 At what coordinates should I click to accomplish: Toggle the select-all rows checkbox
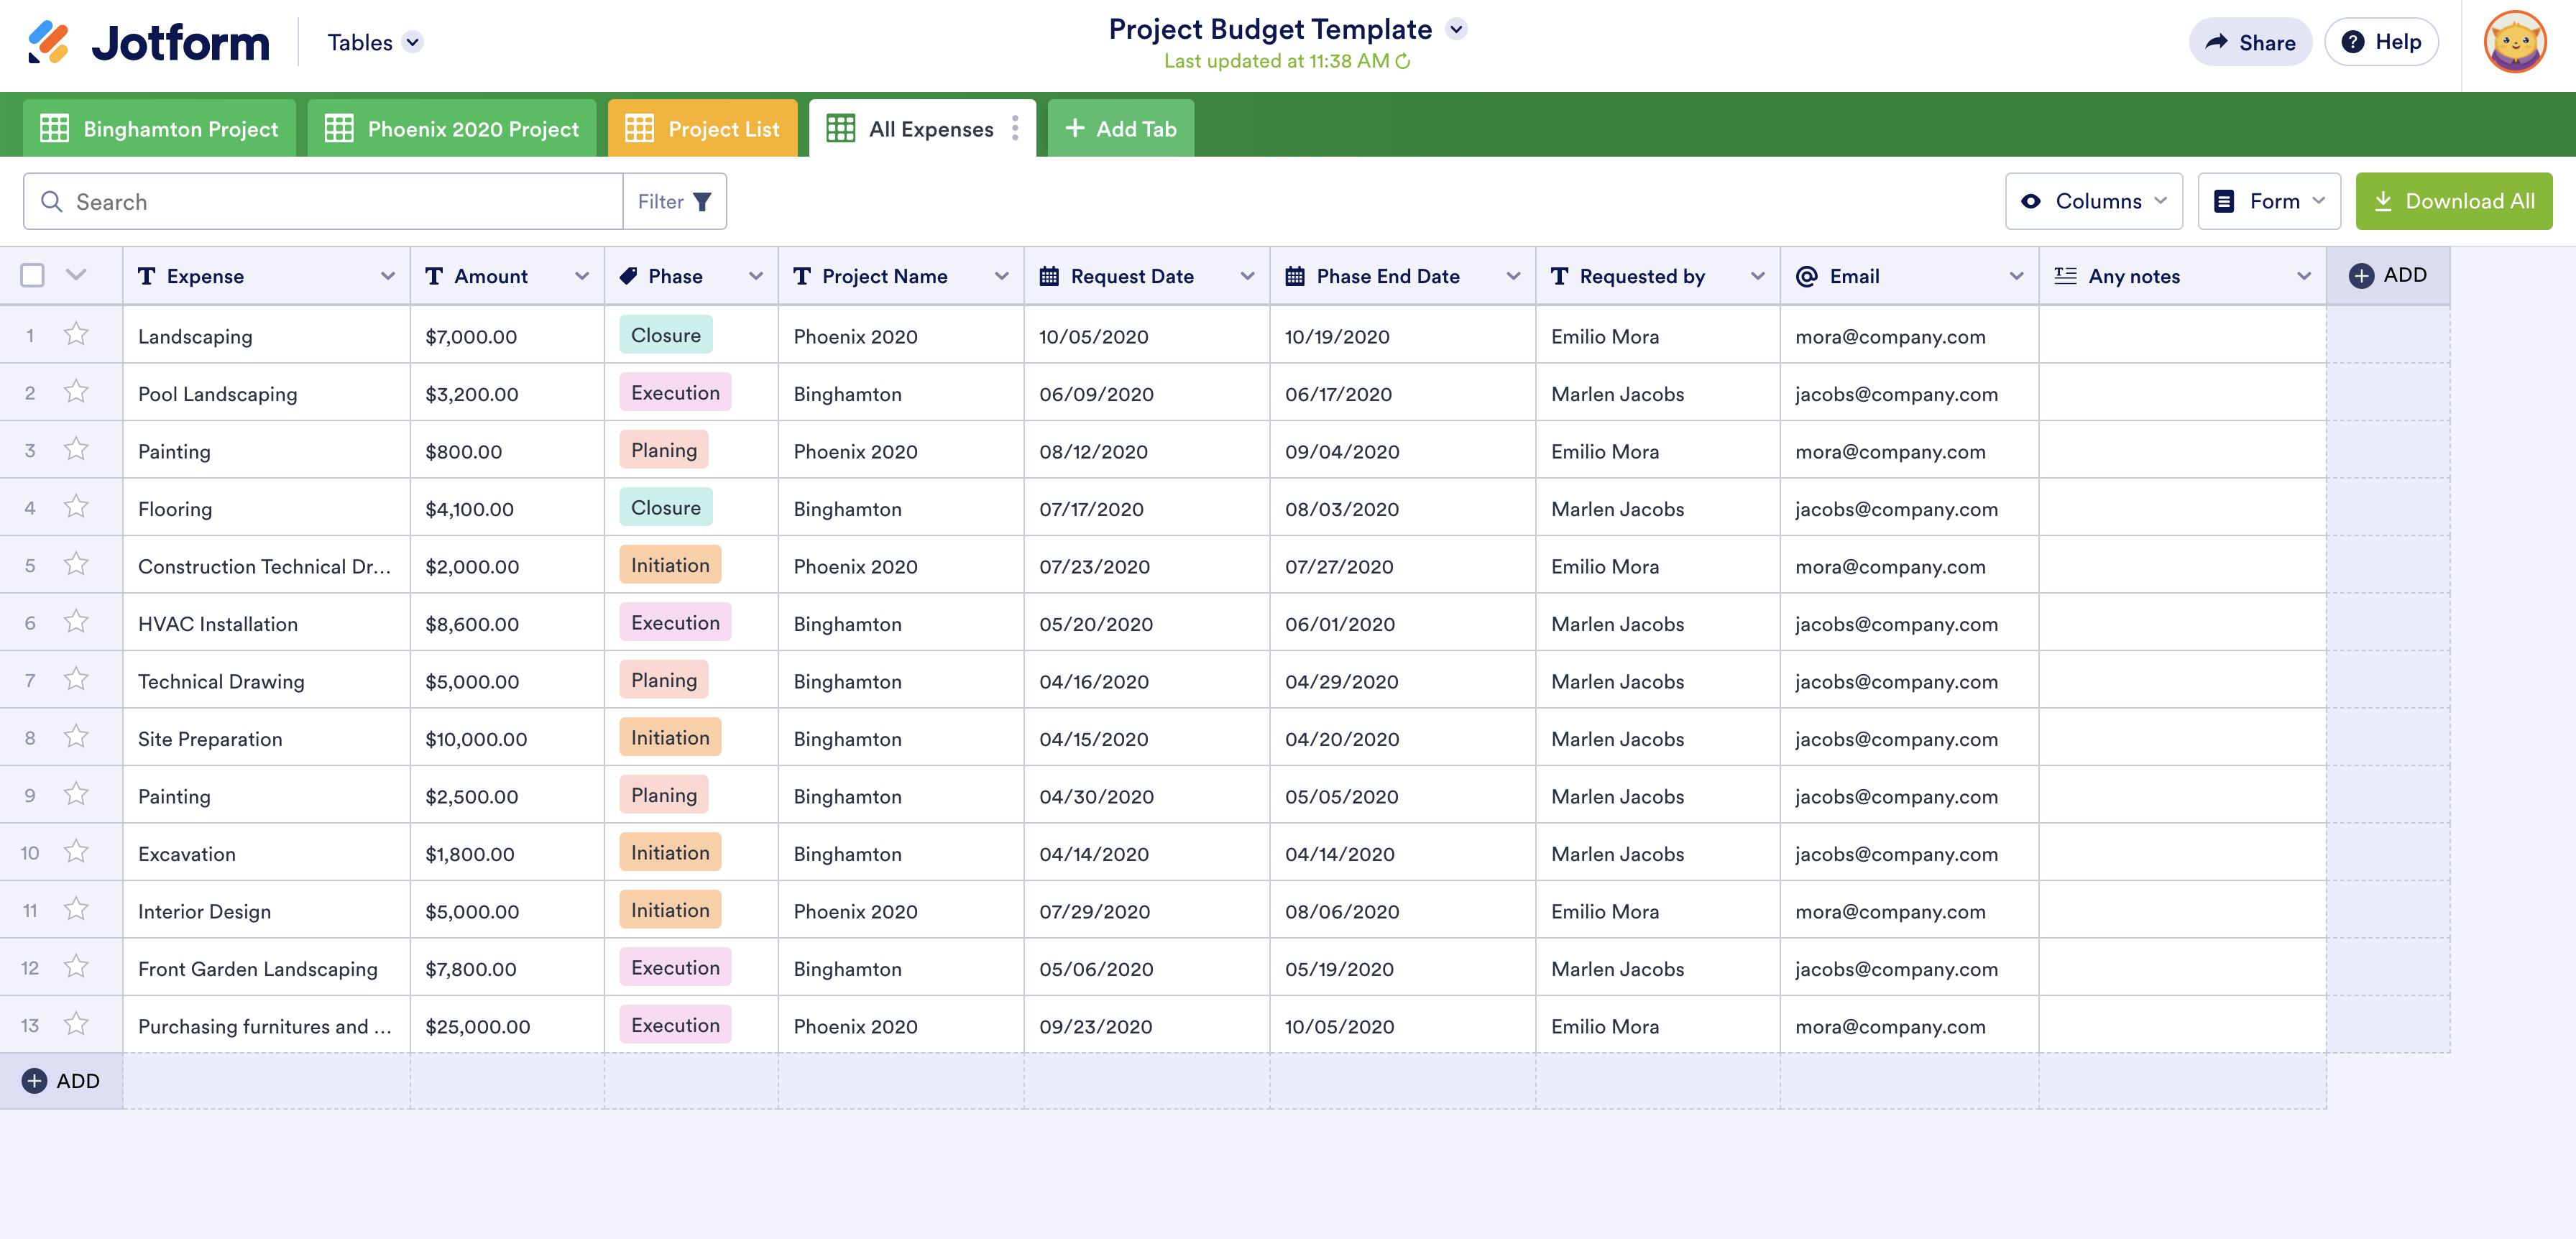[33, 275]
